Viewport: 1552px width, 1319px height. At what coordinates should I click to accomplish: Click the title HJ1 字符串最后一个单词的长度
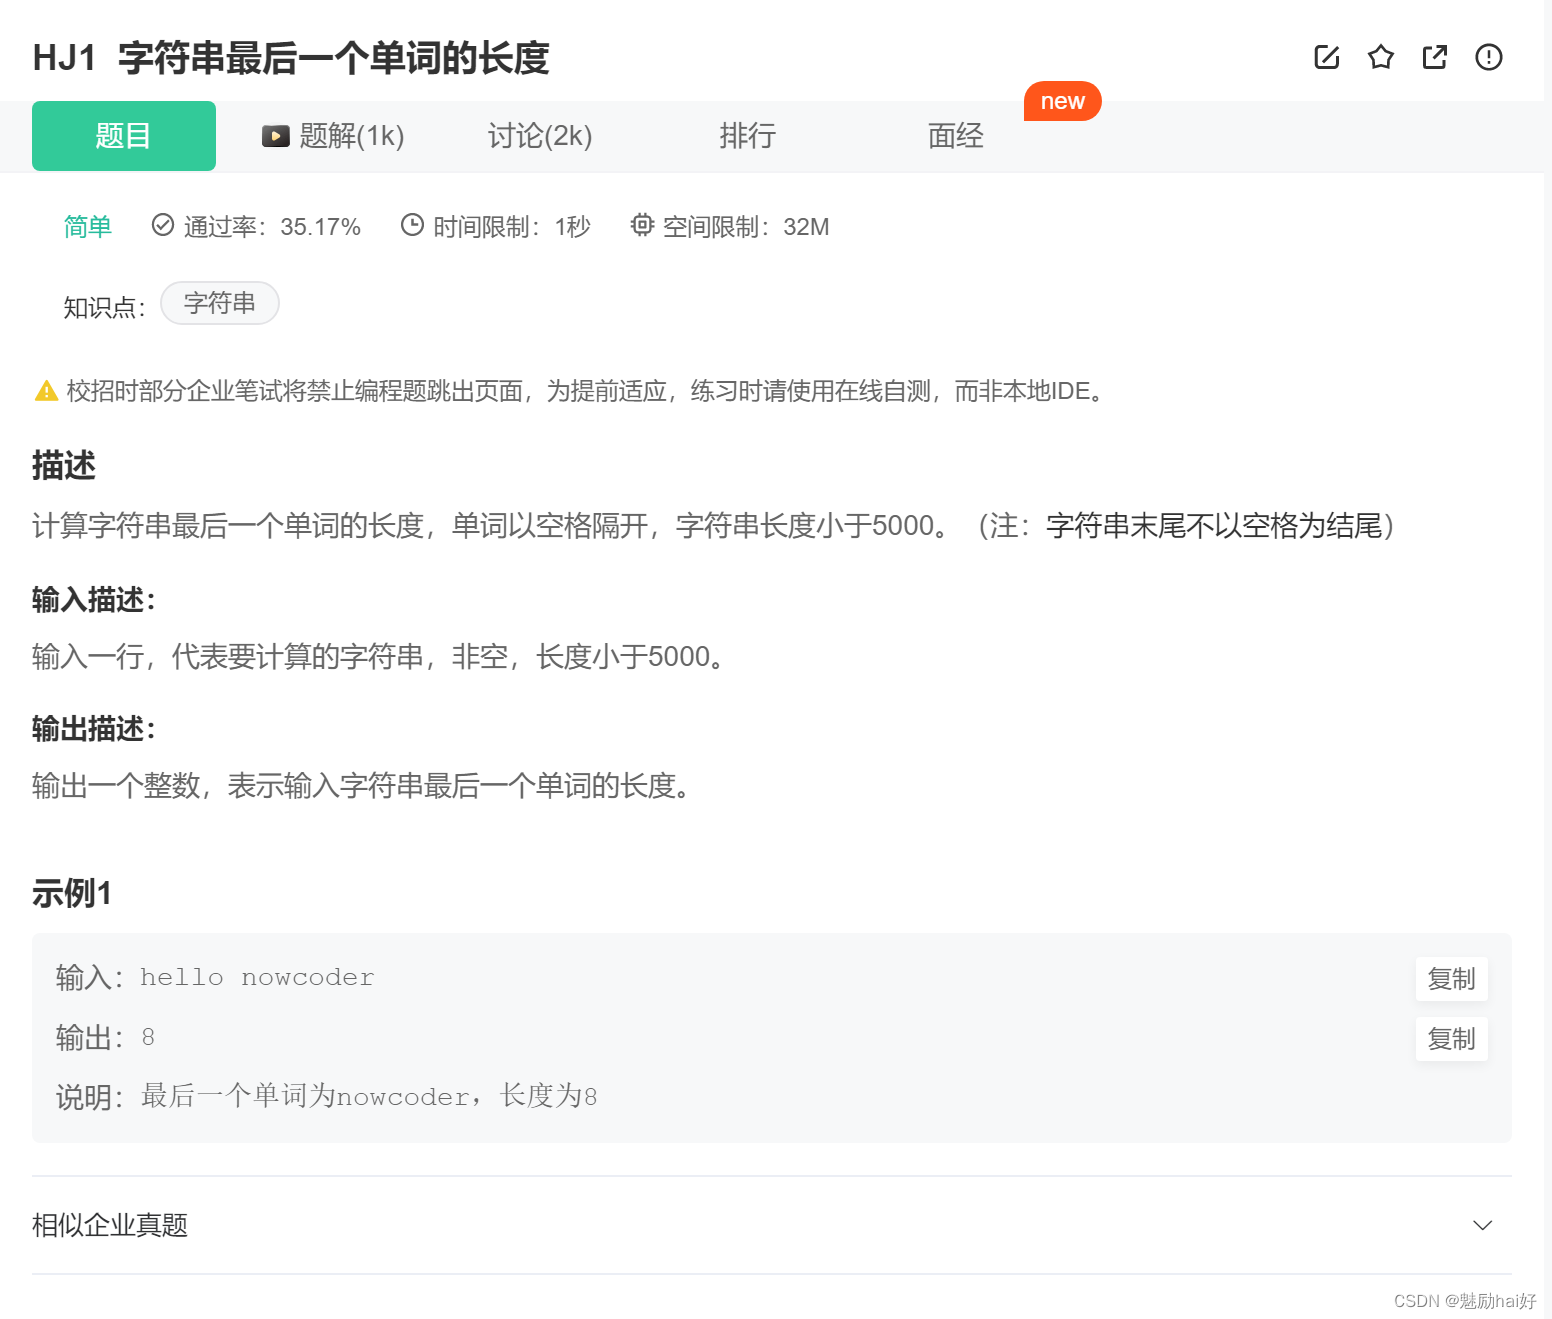tap(291, 58)
